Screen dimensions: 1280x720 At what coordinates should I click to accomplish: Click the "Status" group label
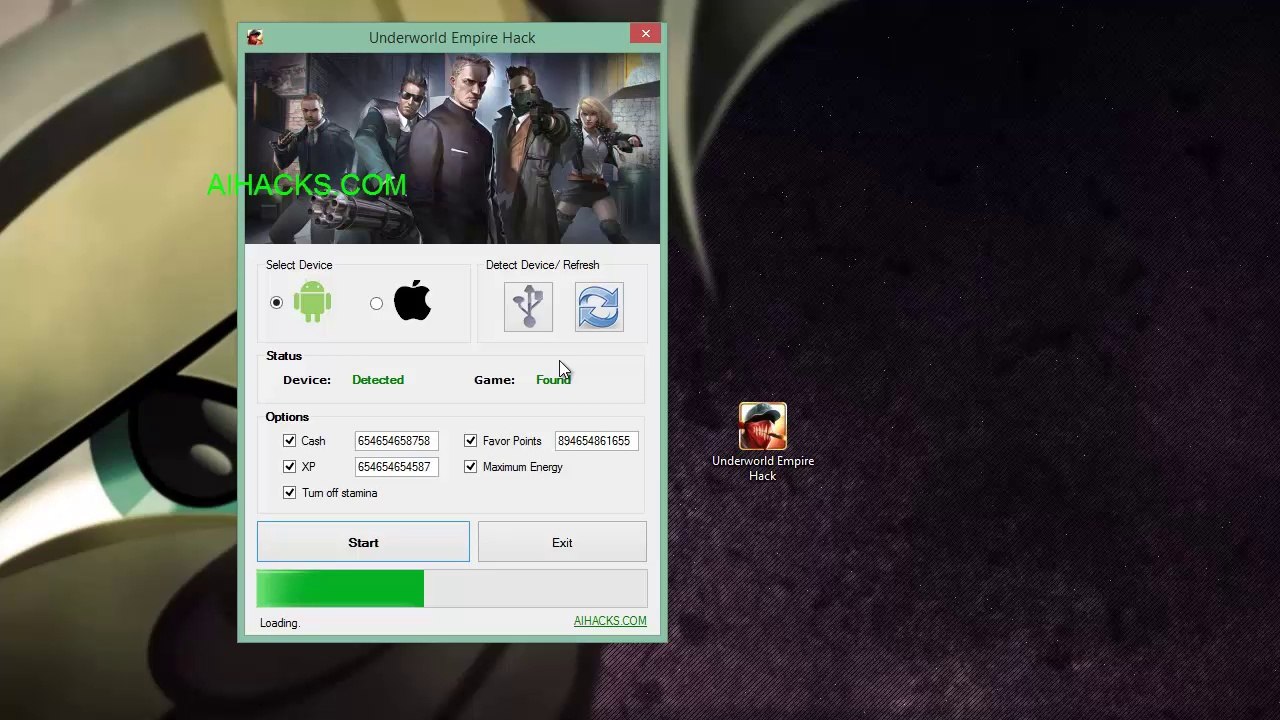(284, 356)
